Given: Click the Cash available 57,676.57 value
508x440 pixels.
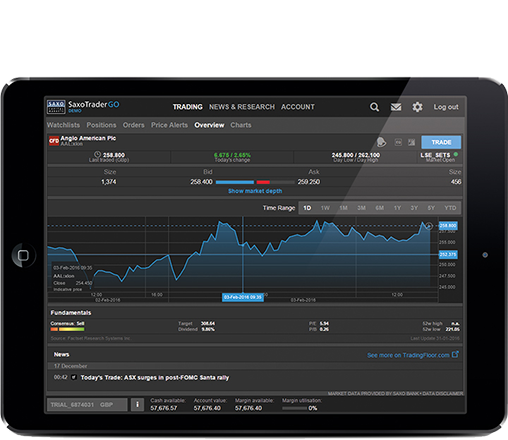Looking at the screenshot, I should [163, 408].
